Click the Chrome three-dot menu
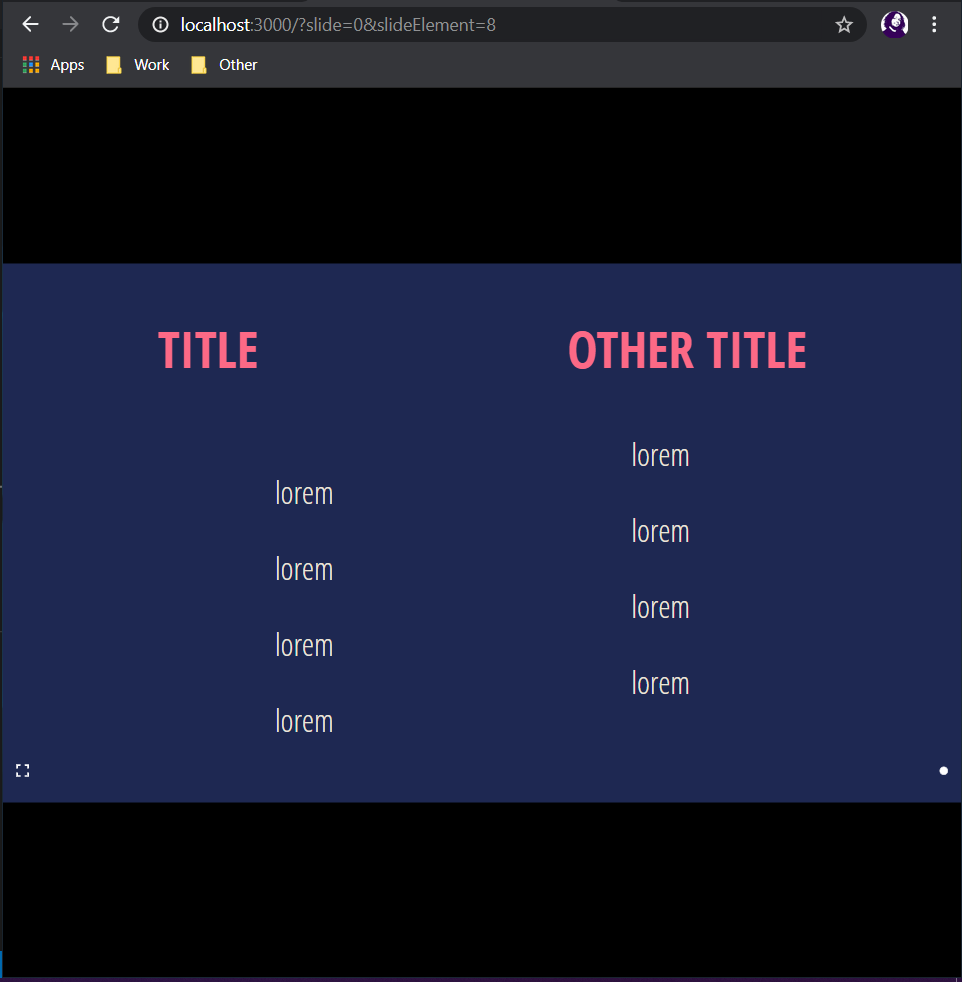 (x=933, y=24)
